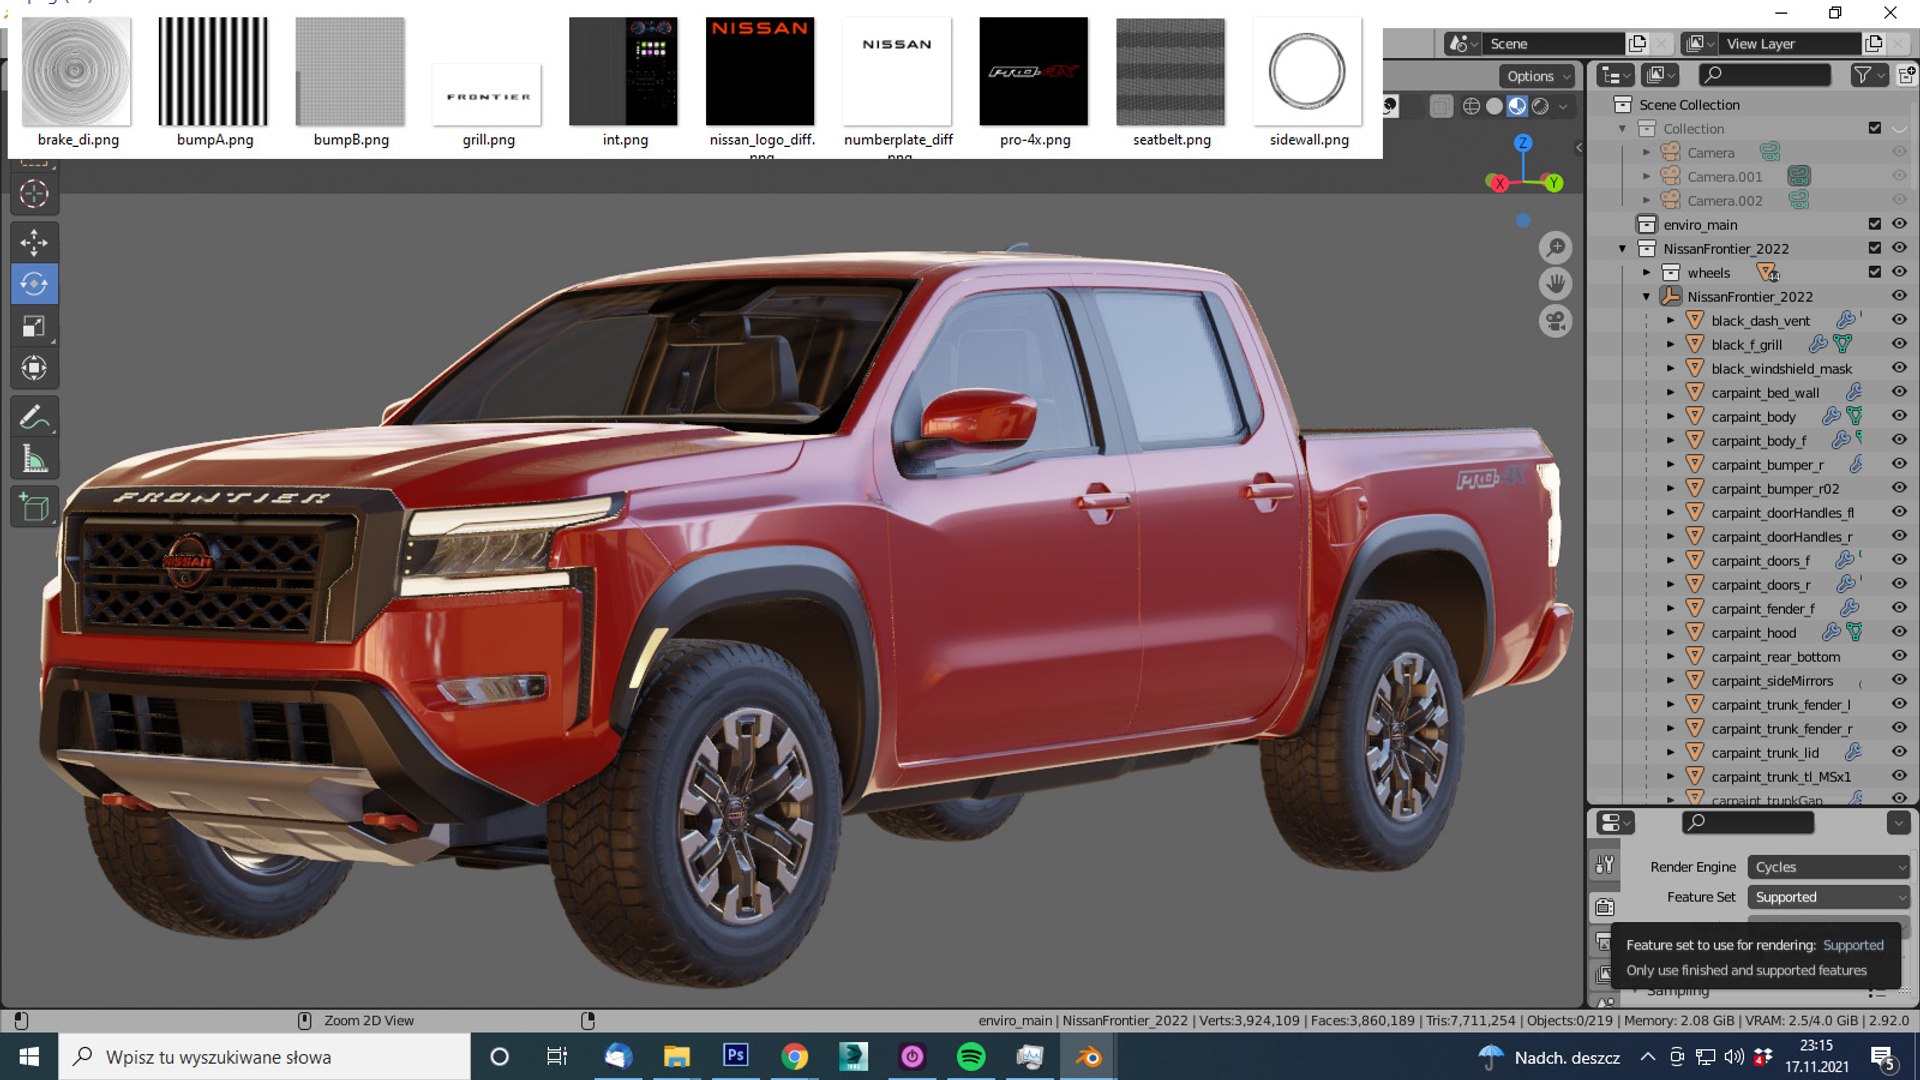
Task: Open the properties editor type dropdown
Action: 1614,823
